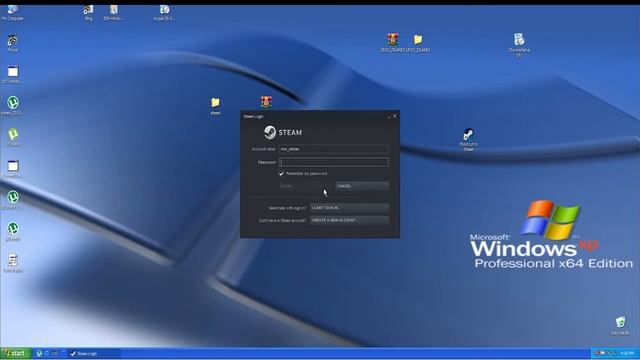640x360 pixels.
Task: Click the I CAN'T SIGN IN button
Action: point(349,208)
